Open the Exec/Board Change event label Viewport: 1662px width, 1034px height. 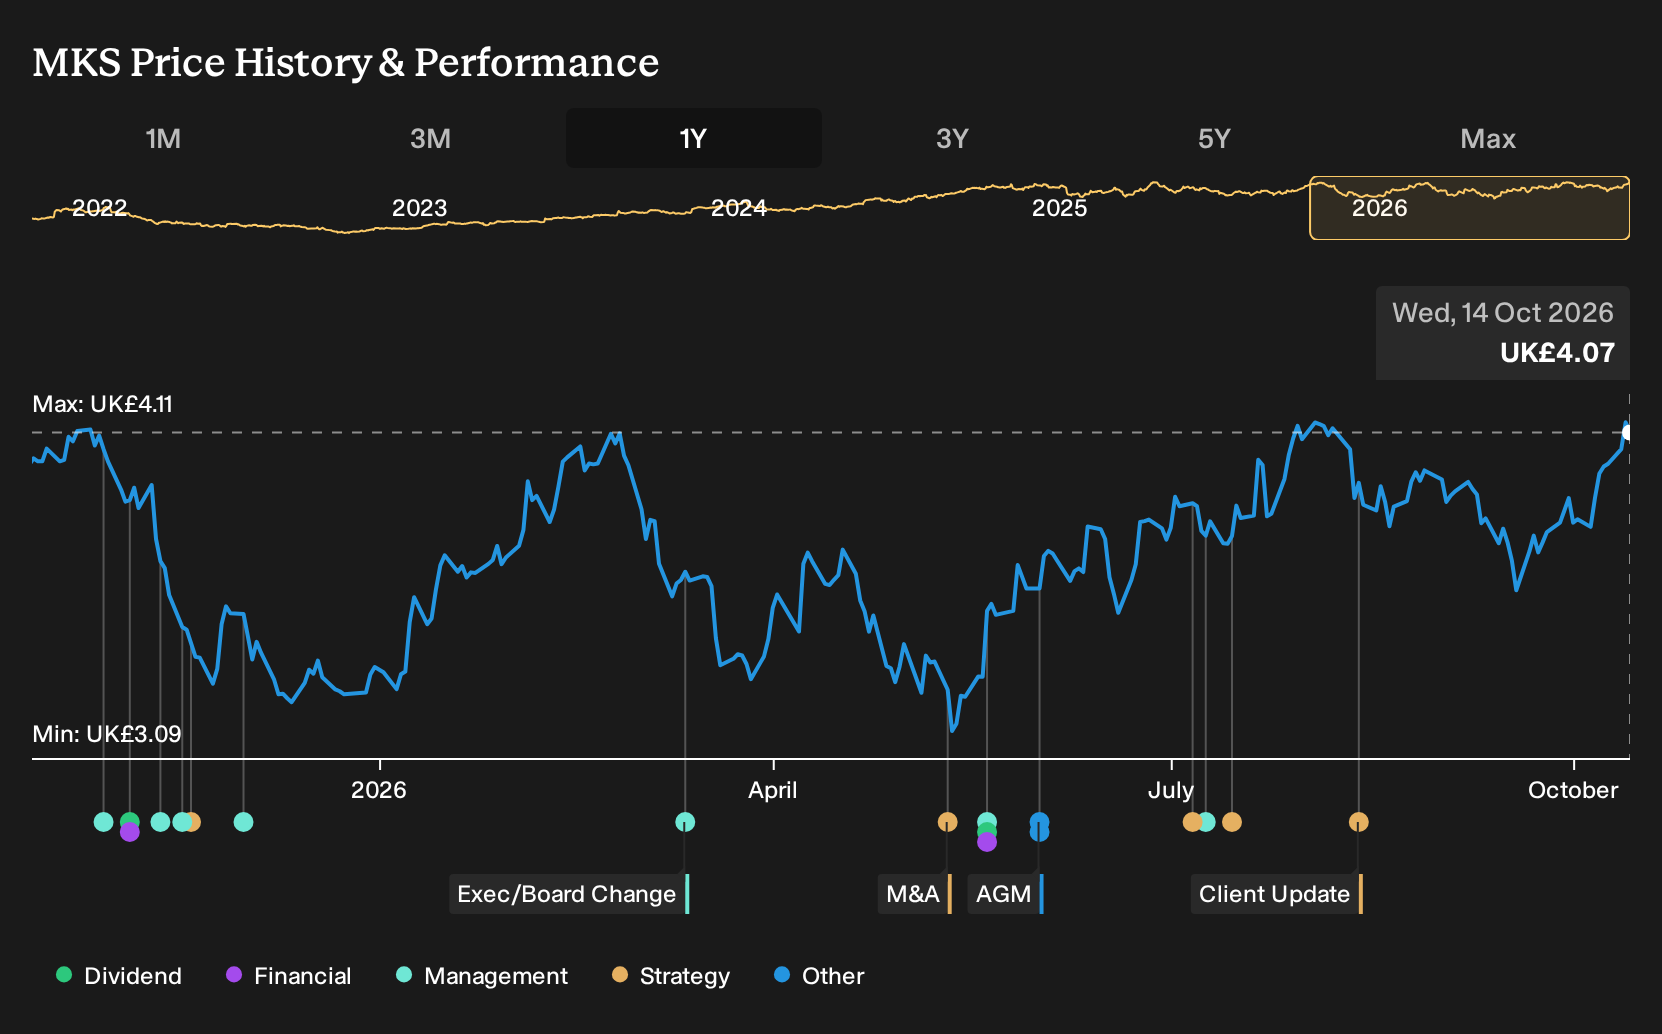point(569,894)
